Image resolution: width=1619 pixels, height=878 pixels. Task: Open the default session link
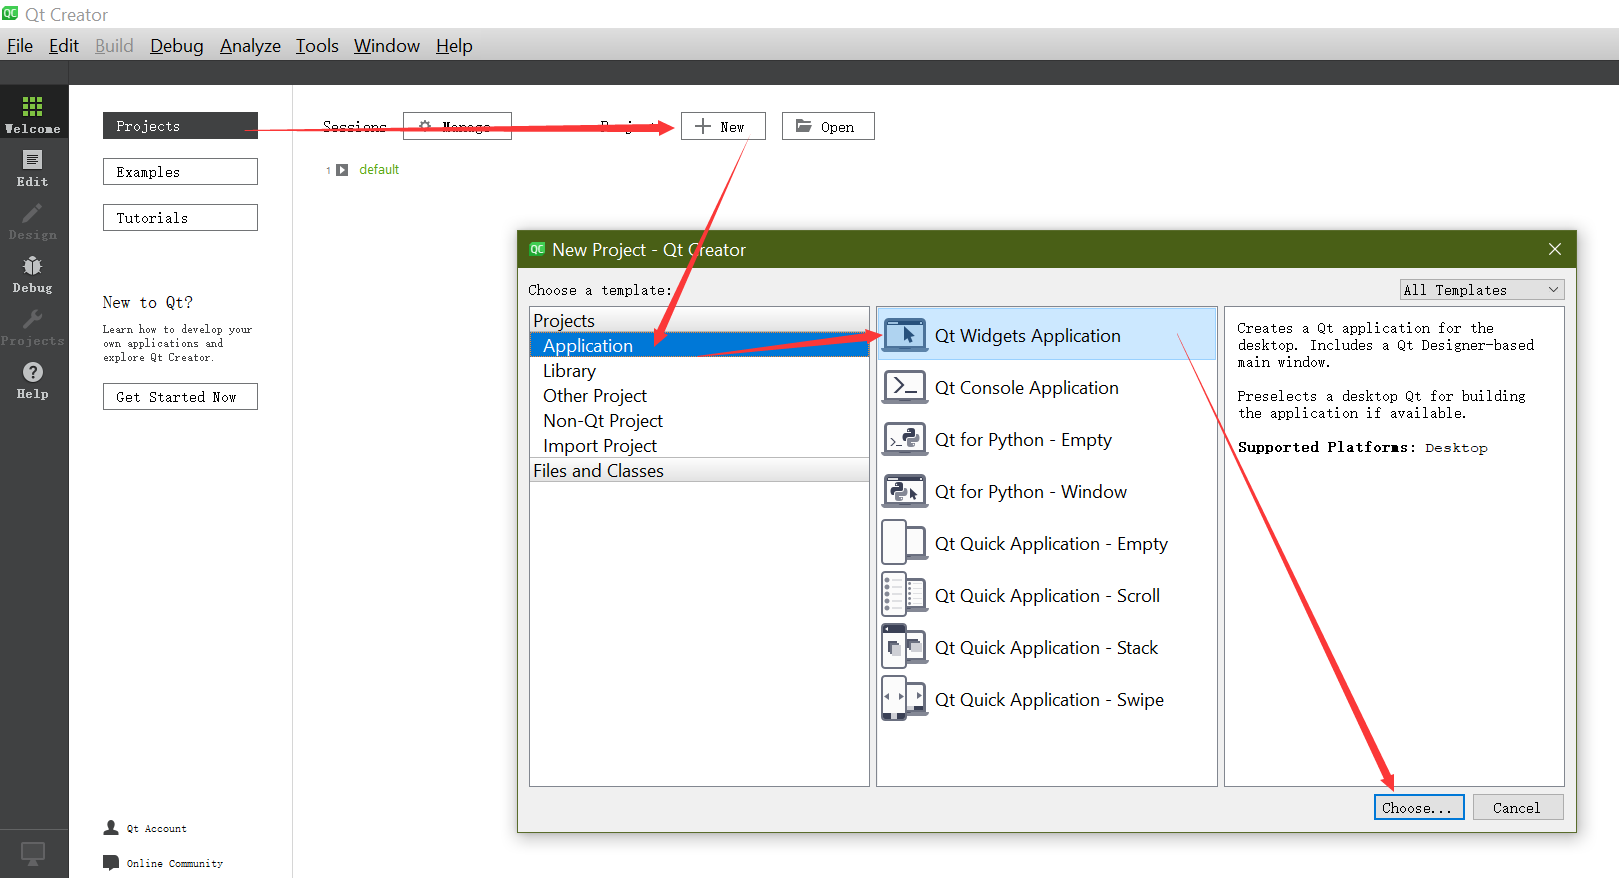379,170
